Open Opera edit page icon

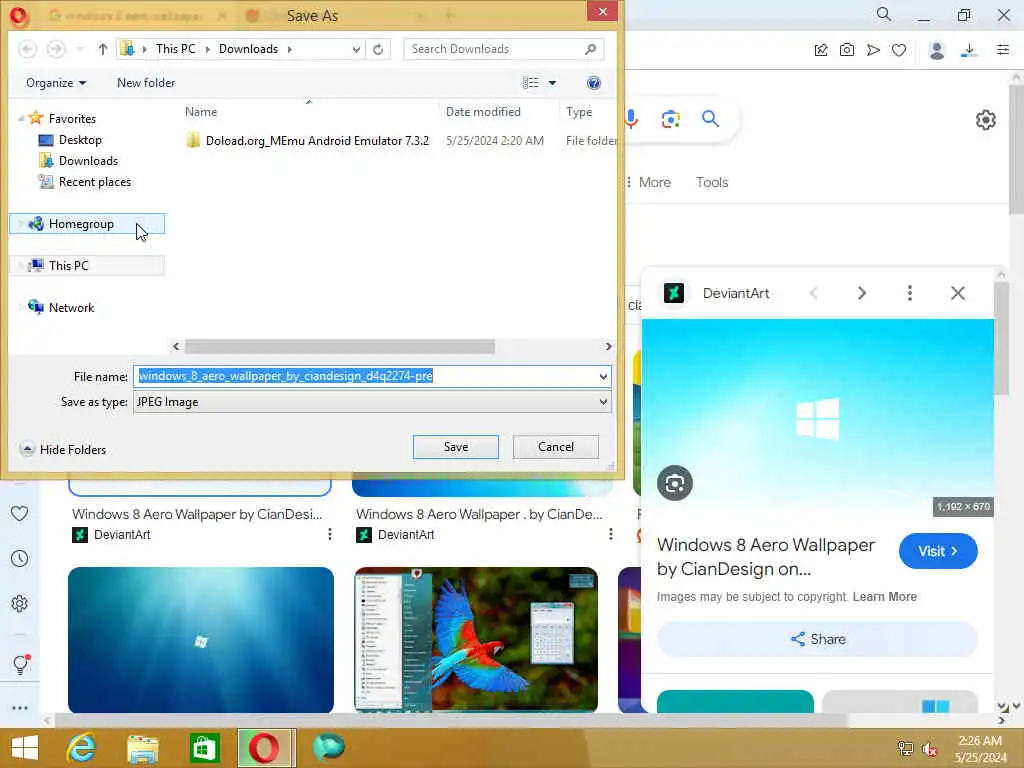[x=821, y=50]
